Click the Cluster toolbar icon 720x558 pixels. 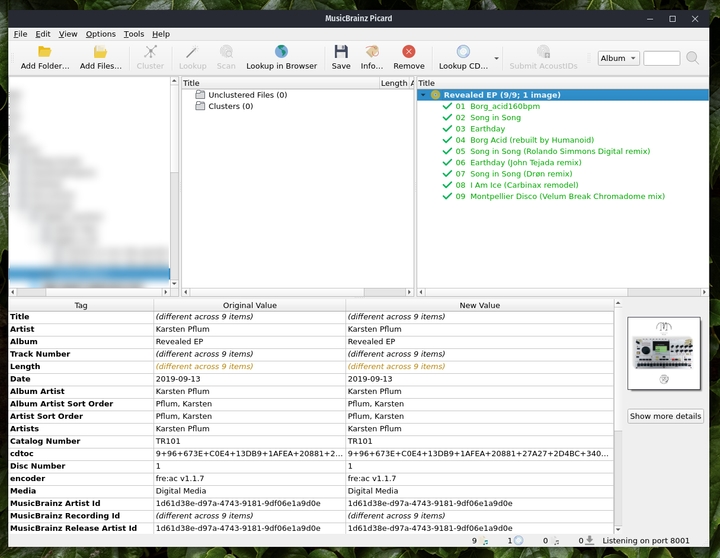[x=150, y=51]
